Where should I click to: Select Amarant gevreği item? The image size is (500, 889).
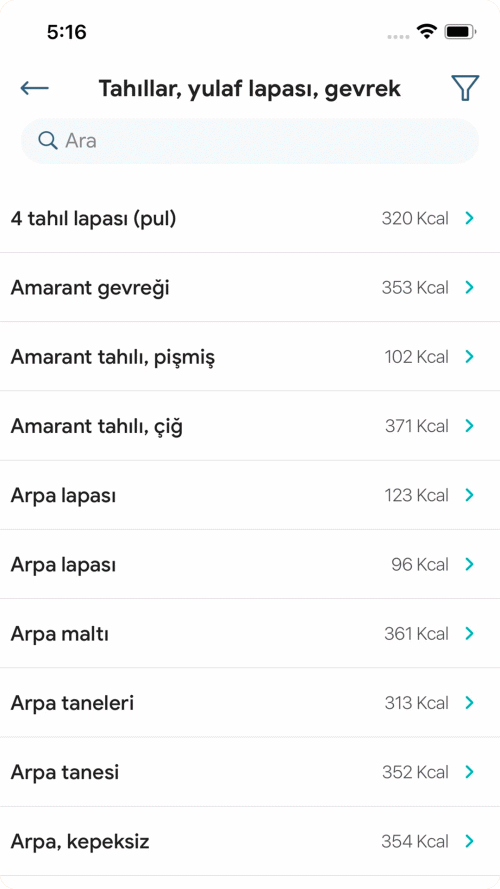point(250,287)
